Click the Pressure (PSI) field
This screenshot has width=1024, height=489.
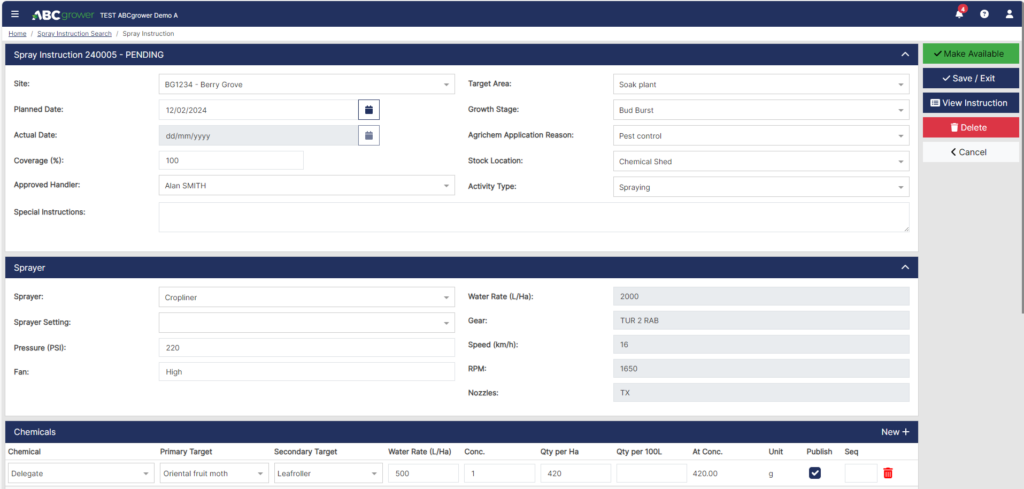307,348
